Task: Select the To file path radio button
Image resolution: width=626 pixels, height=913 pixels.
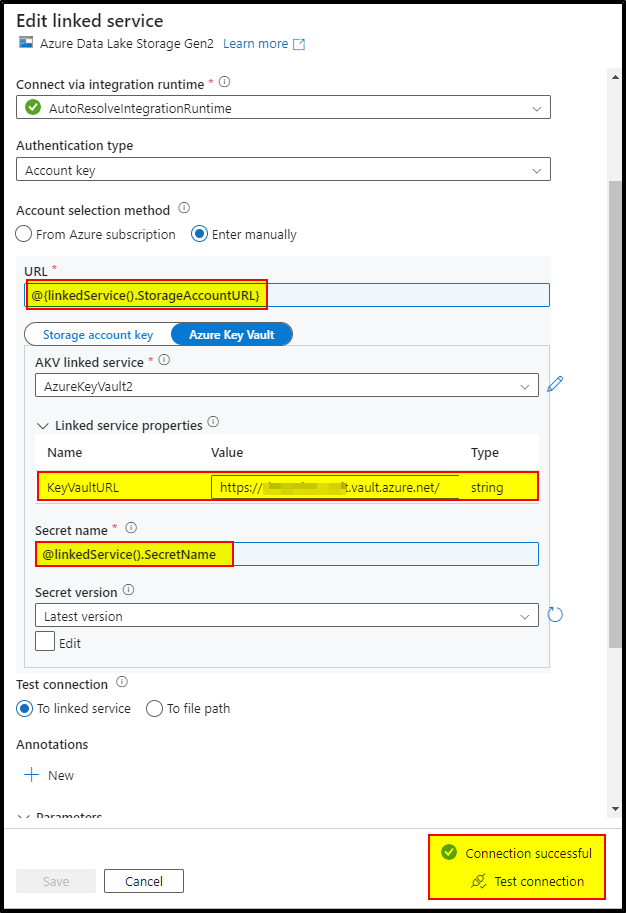Action: click(x=155, y=708)
